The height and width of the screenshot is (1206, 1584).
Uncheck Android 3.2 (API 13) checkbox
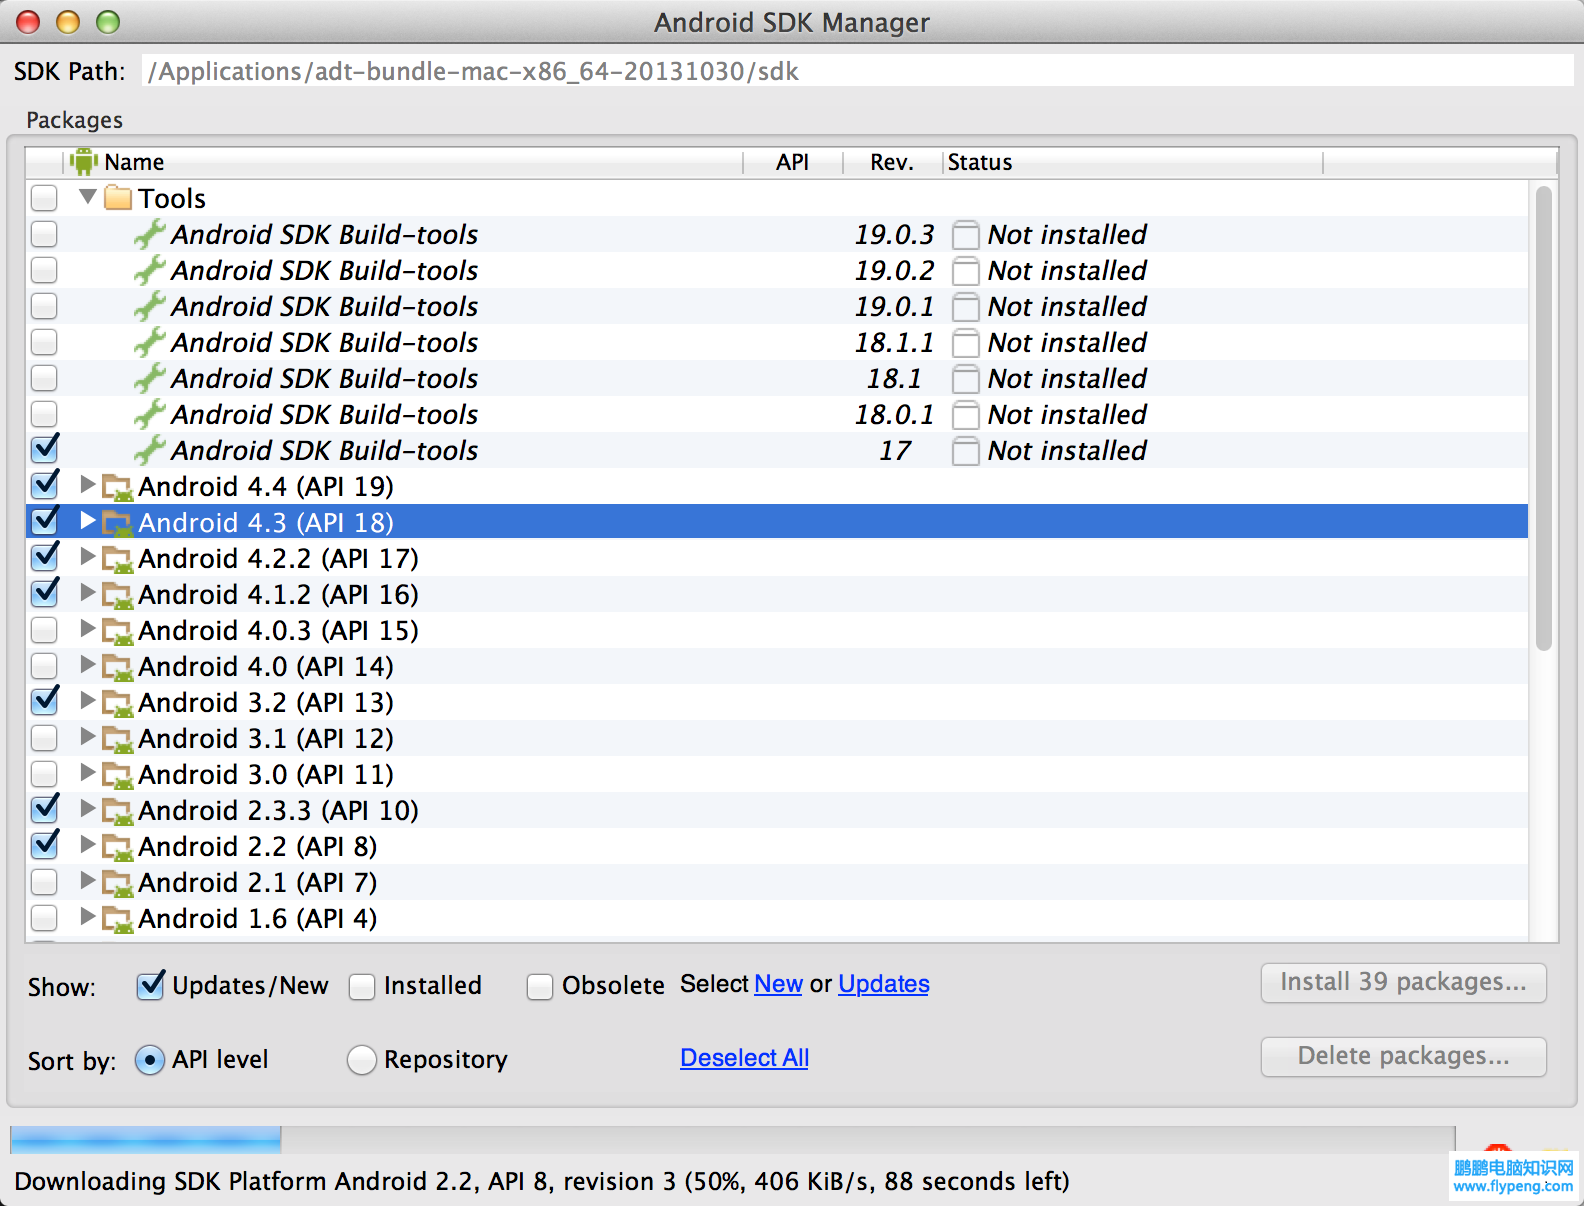[x=44, y=701]
